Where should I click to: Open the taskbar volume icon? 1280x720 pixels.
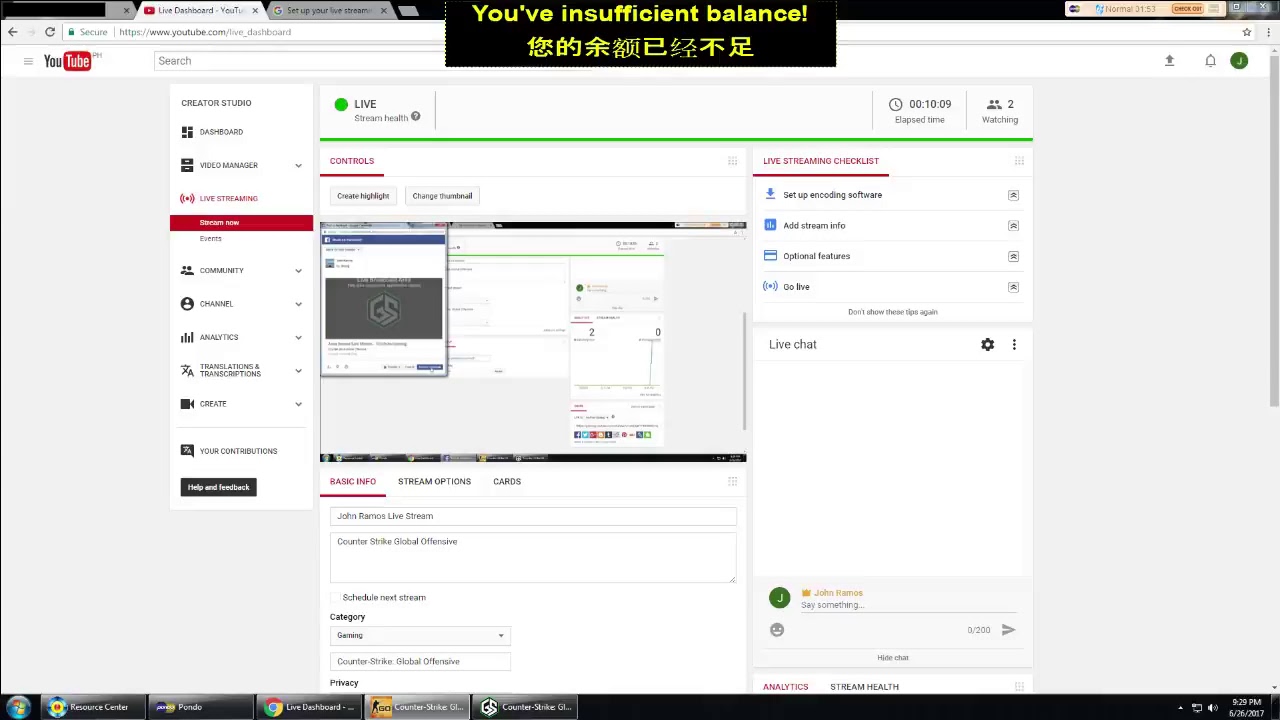click(1212, 708)
